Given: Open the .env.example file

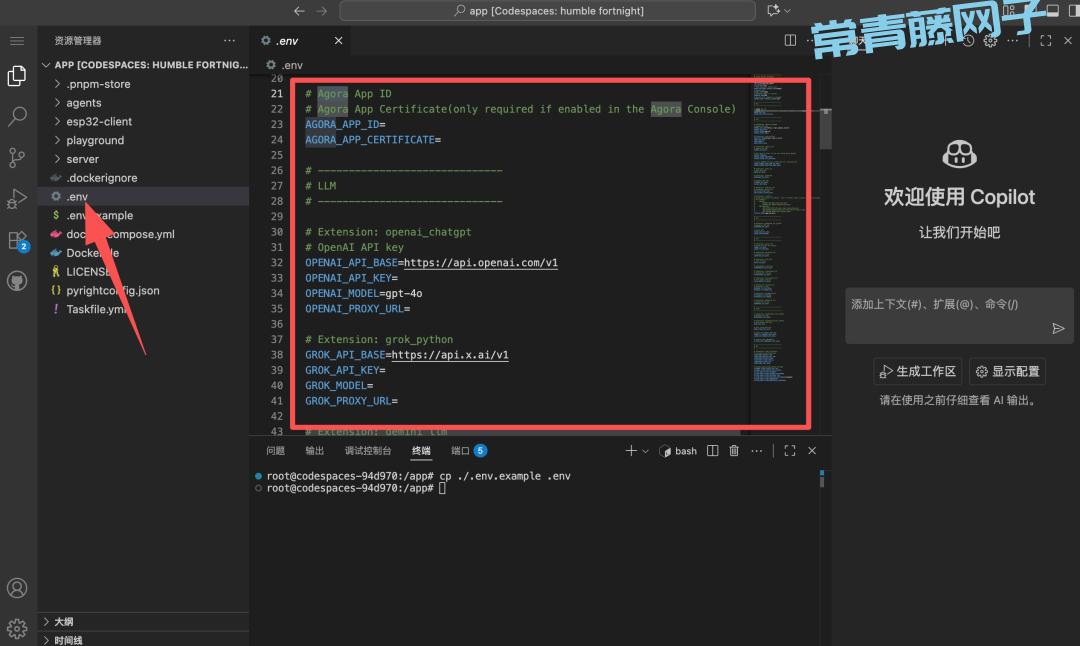Looking at the screenshot, I should pyautogui.click(x=144, y=216).
